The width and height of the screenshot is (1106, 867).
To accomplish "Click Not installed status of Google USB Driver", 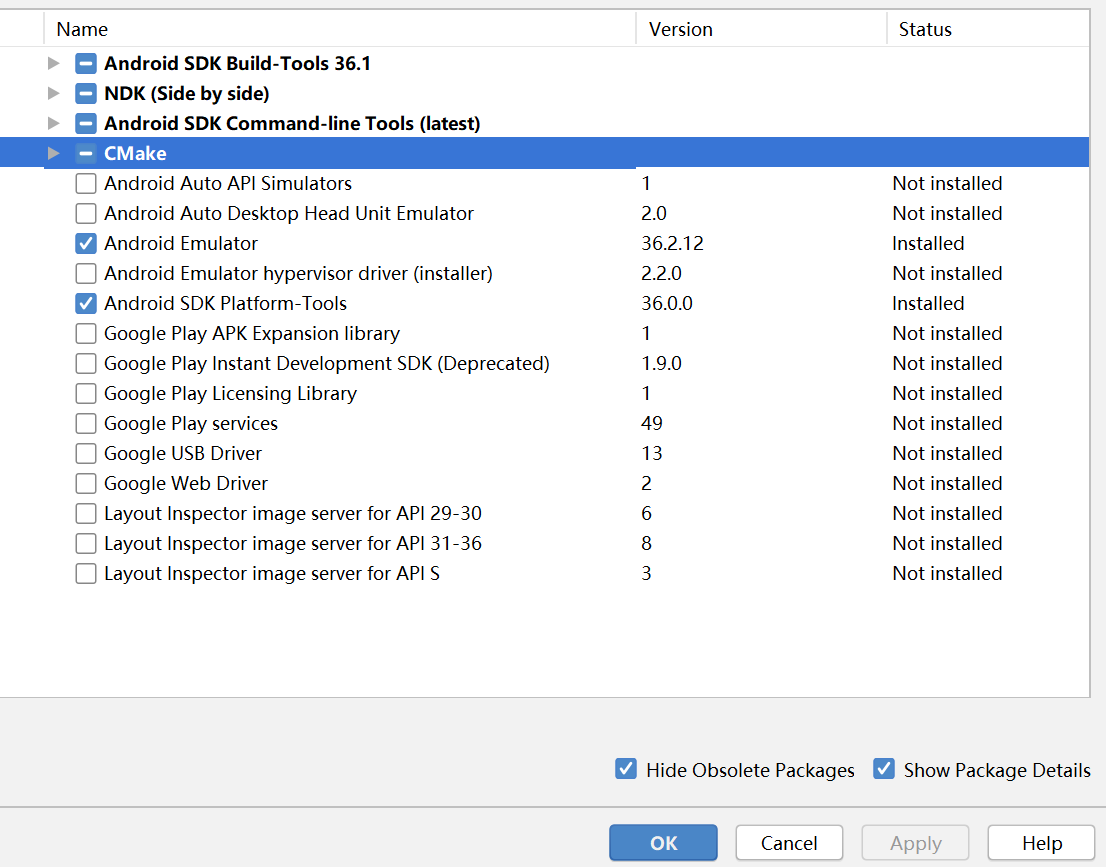I will [947, 453].
